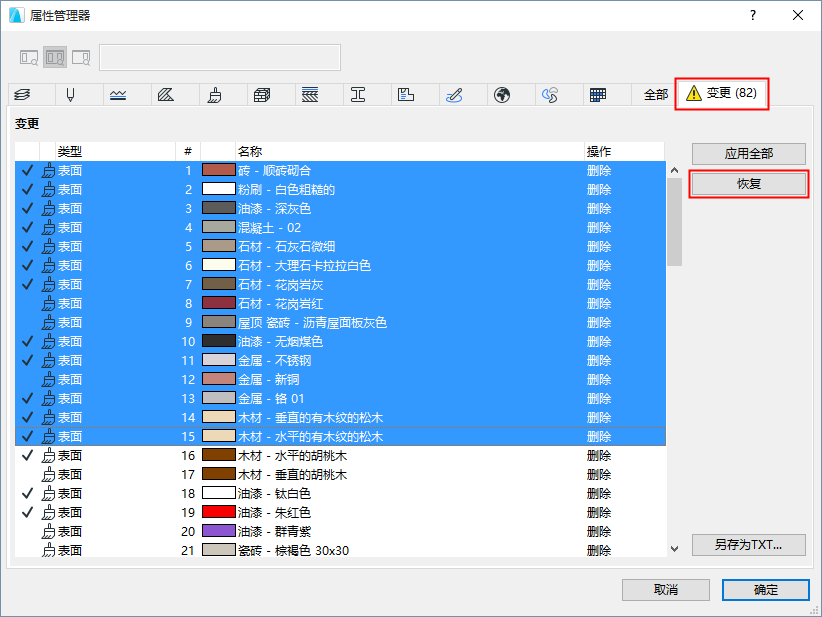Click 另存为TXT... button
The image size is (822, 617).
749,545
